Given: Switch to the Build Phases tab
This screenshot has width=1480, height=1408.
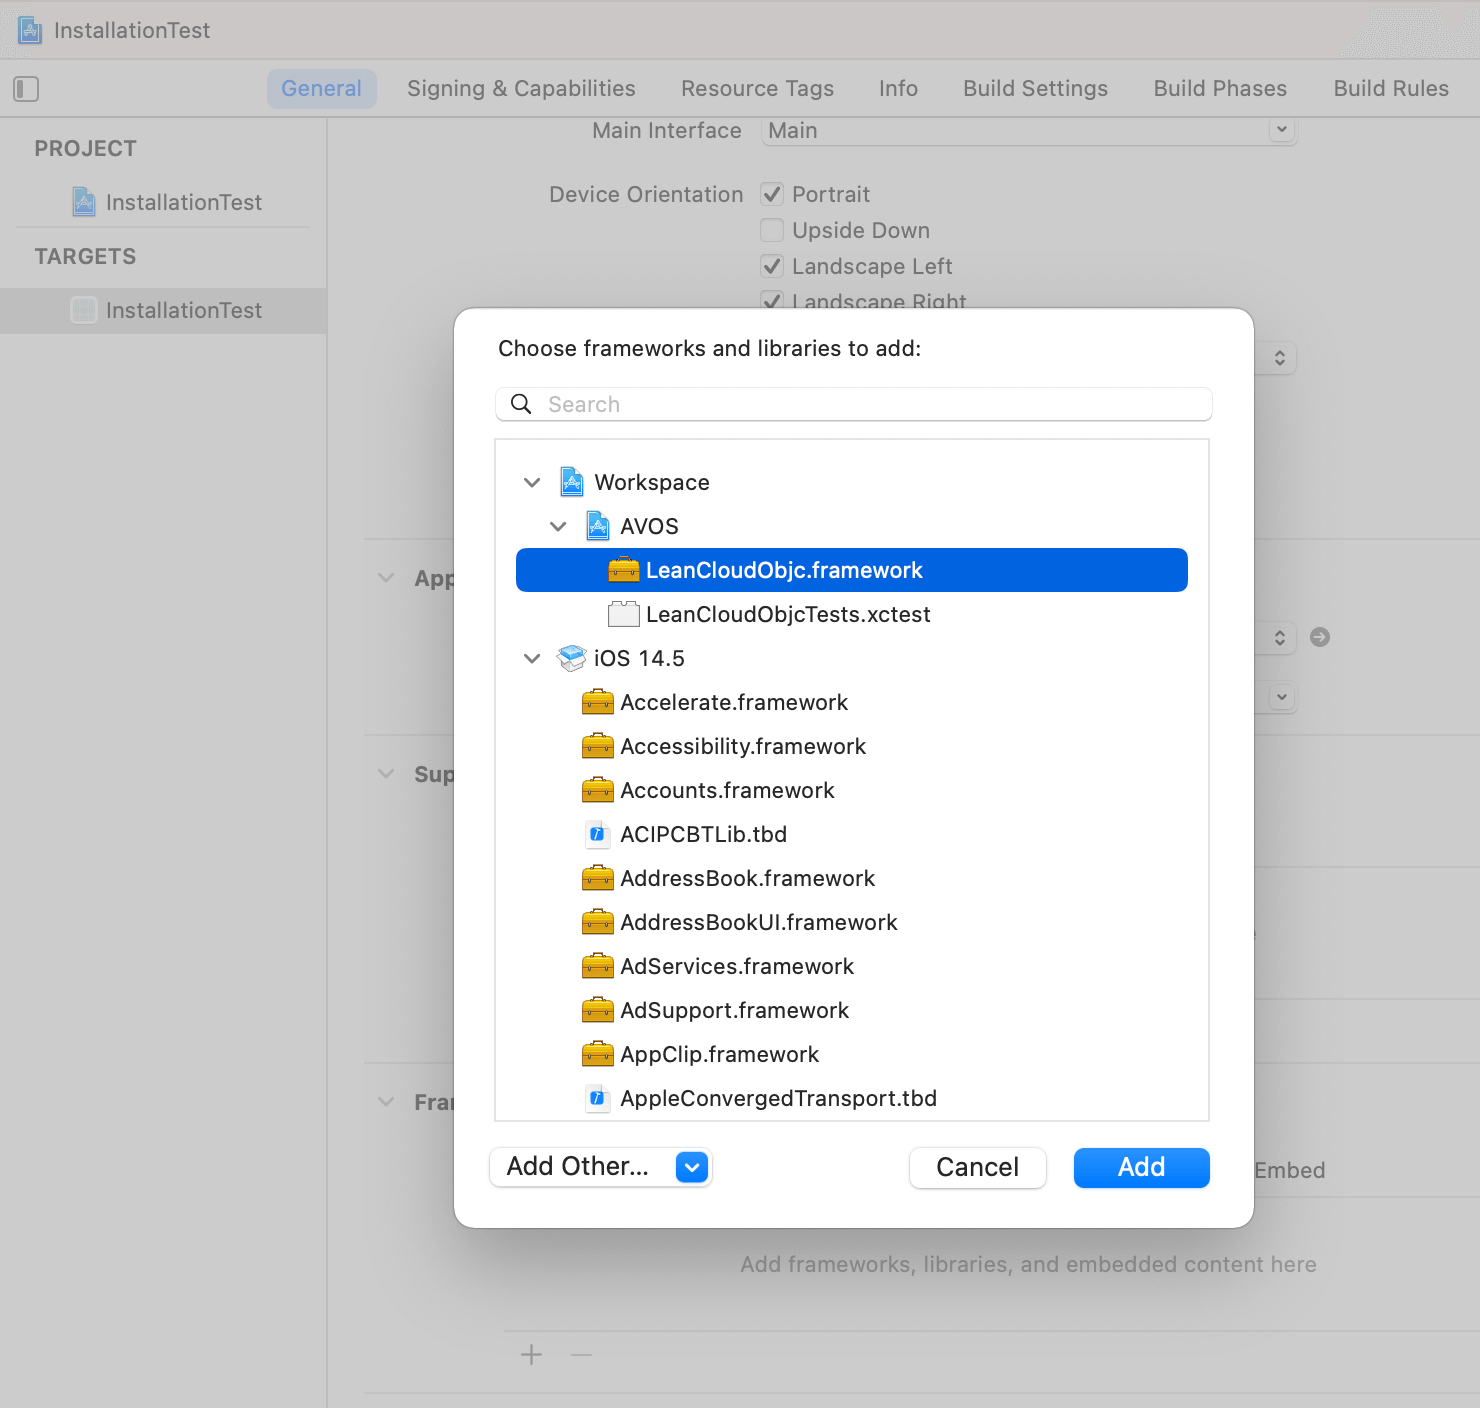Looking at the screenshot, I should 1219,88.
